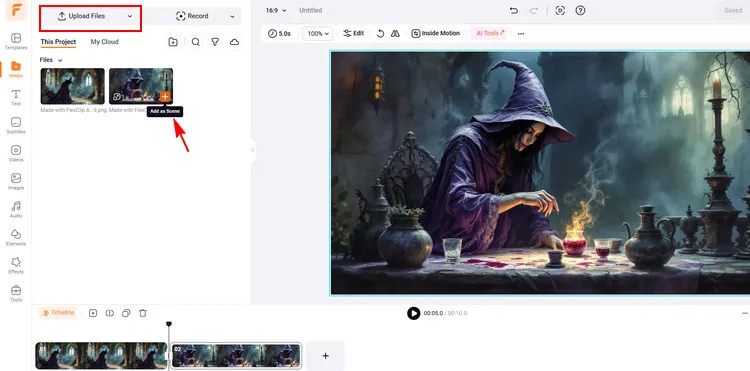The image size is (750, 371).
Task: Switch to the My Cloud tab
Action: point(105,42)
